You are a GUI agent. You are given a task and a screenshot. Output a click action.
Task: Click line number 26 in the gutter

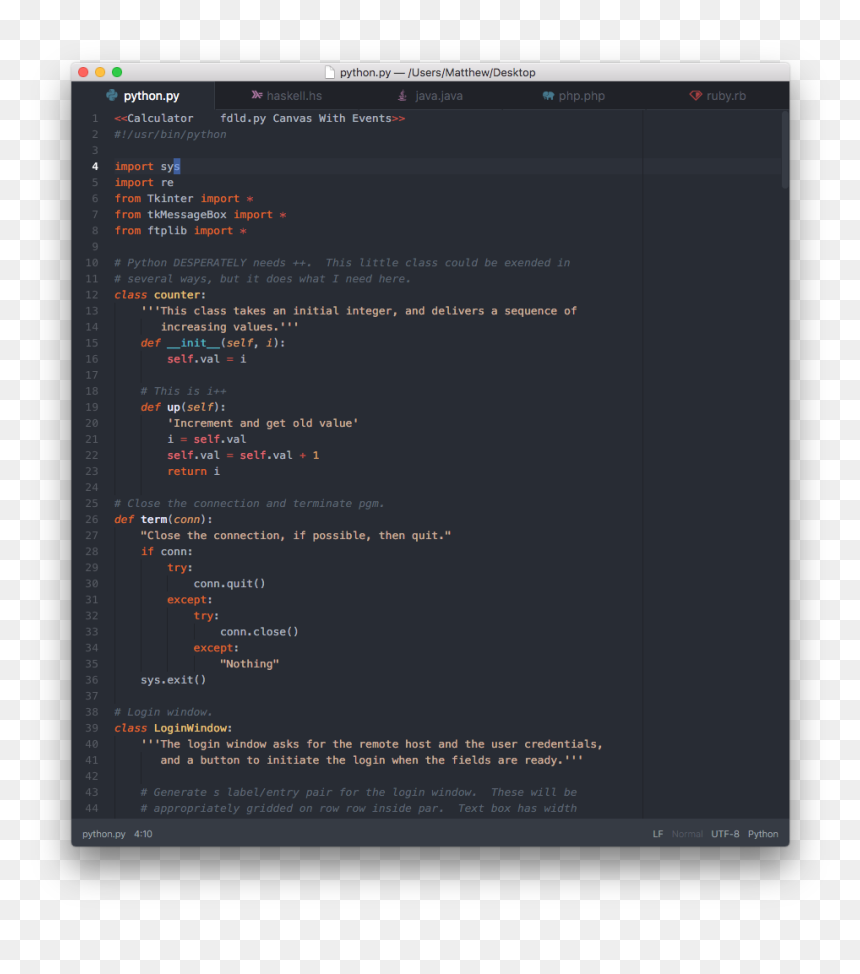[92, 519]
